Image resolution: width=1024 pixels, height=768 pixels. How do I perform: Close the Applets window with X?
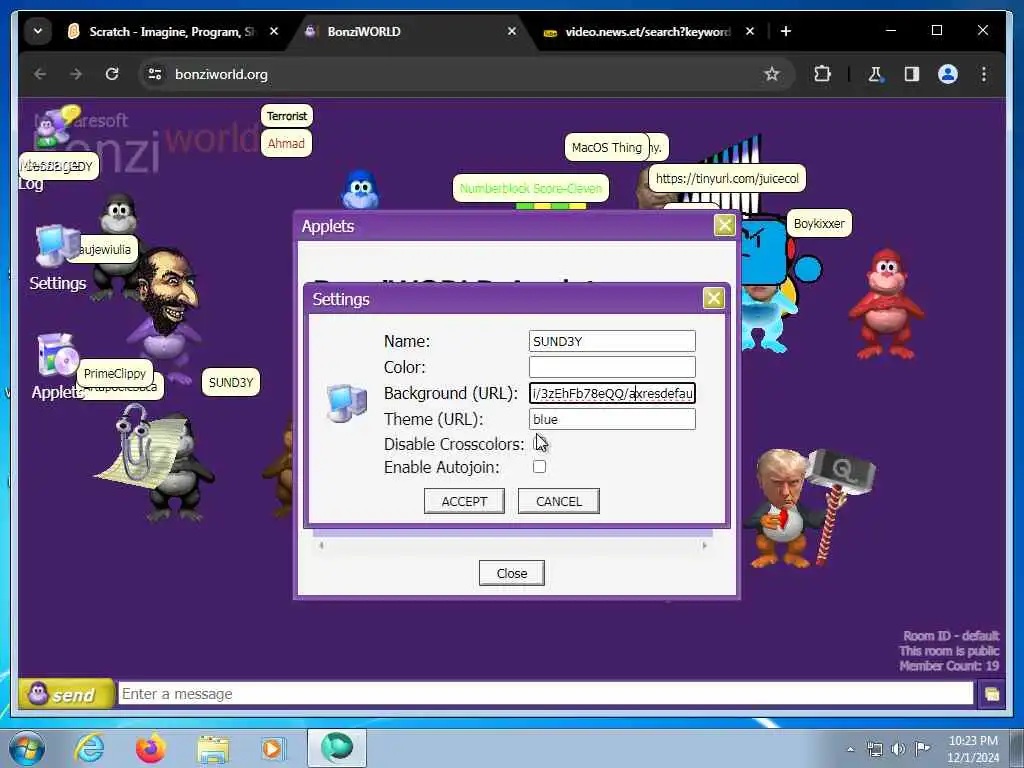tap(724, 225)
